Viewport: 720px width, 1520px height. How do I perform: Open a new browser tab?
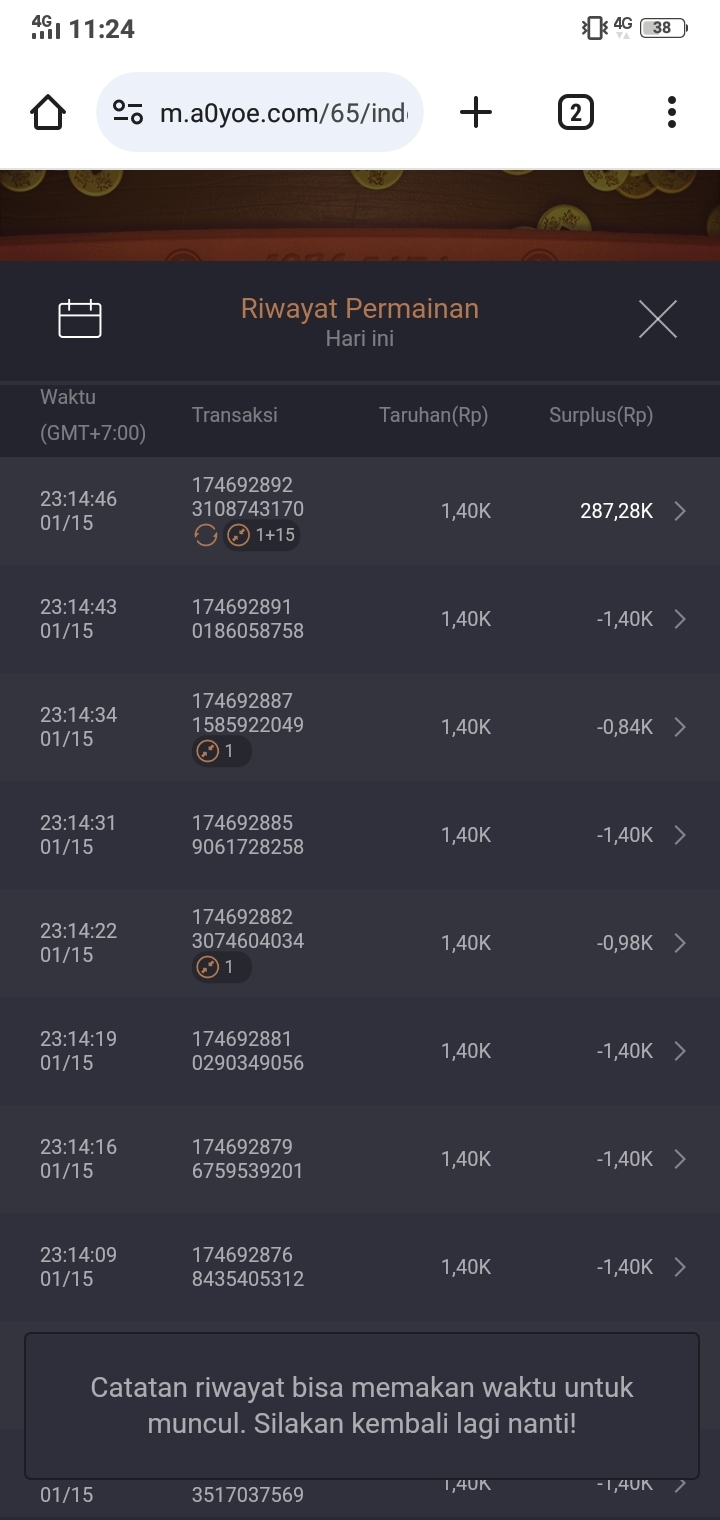point(476,112)
